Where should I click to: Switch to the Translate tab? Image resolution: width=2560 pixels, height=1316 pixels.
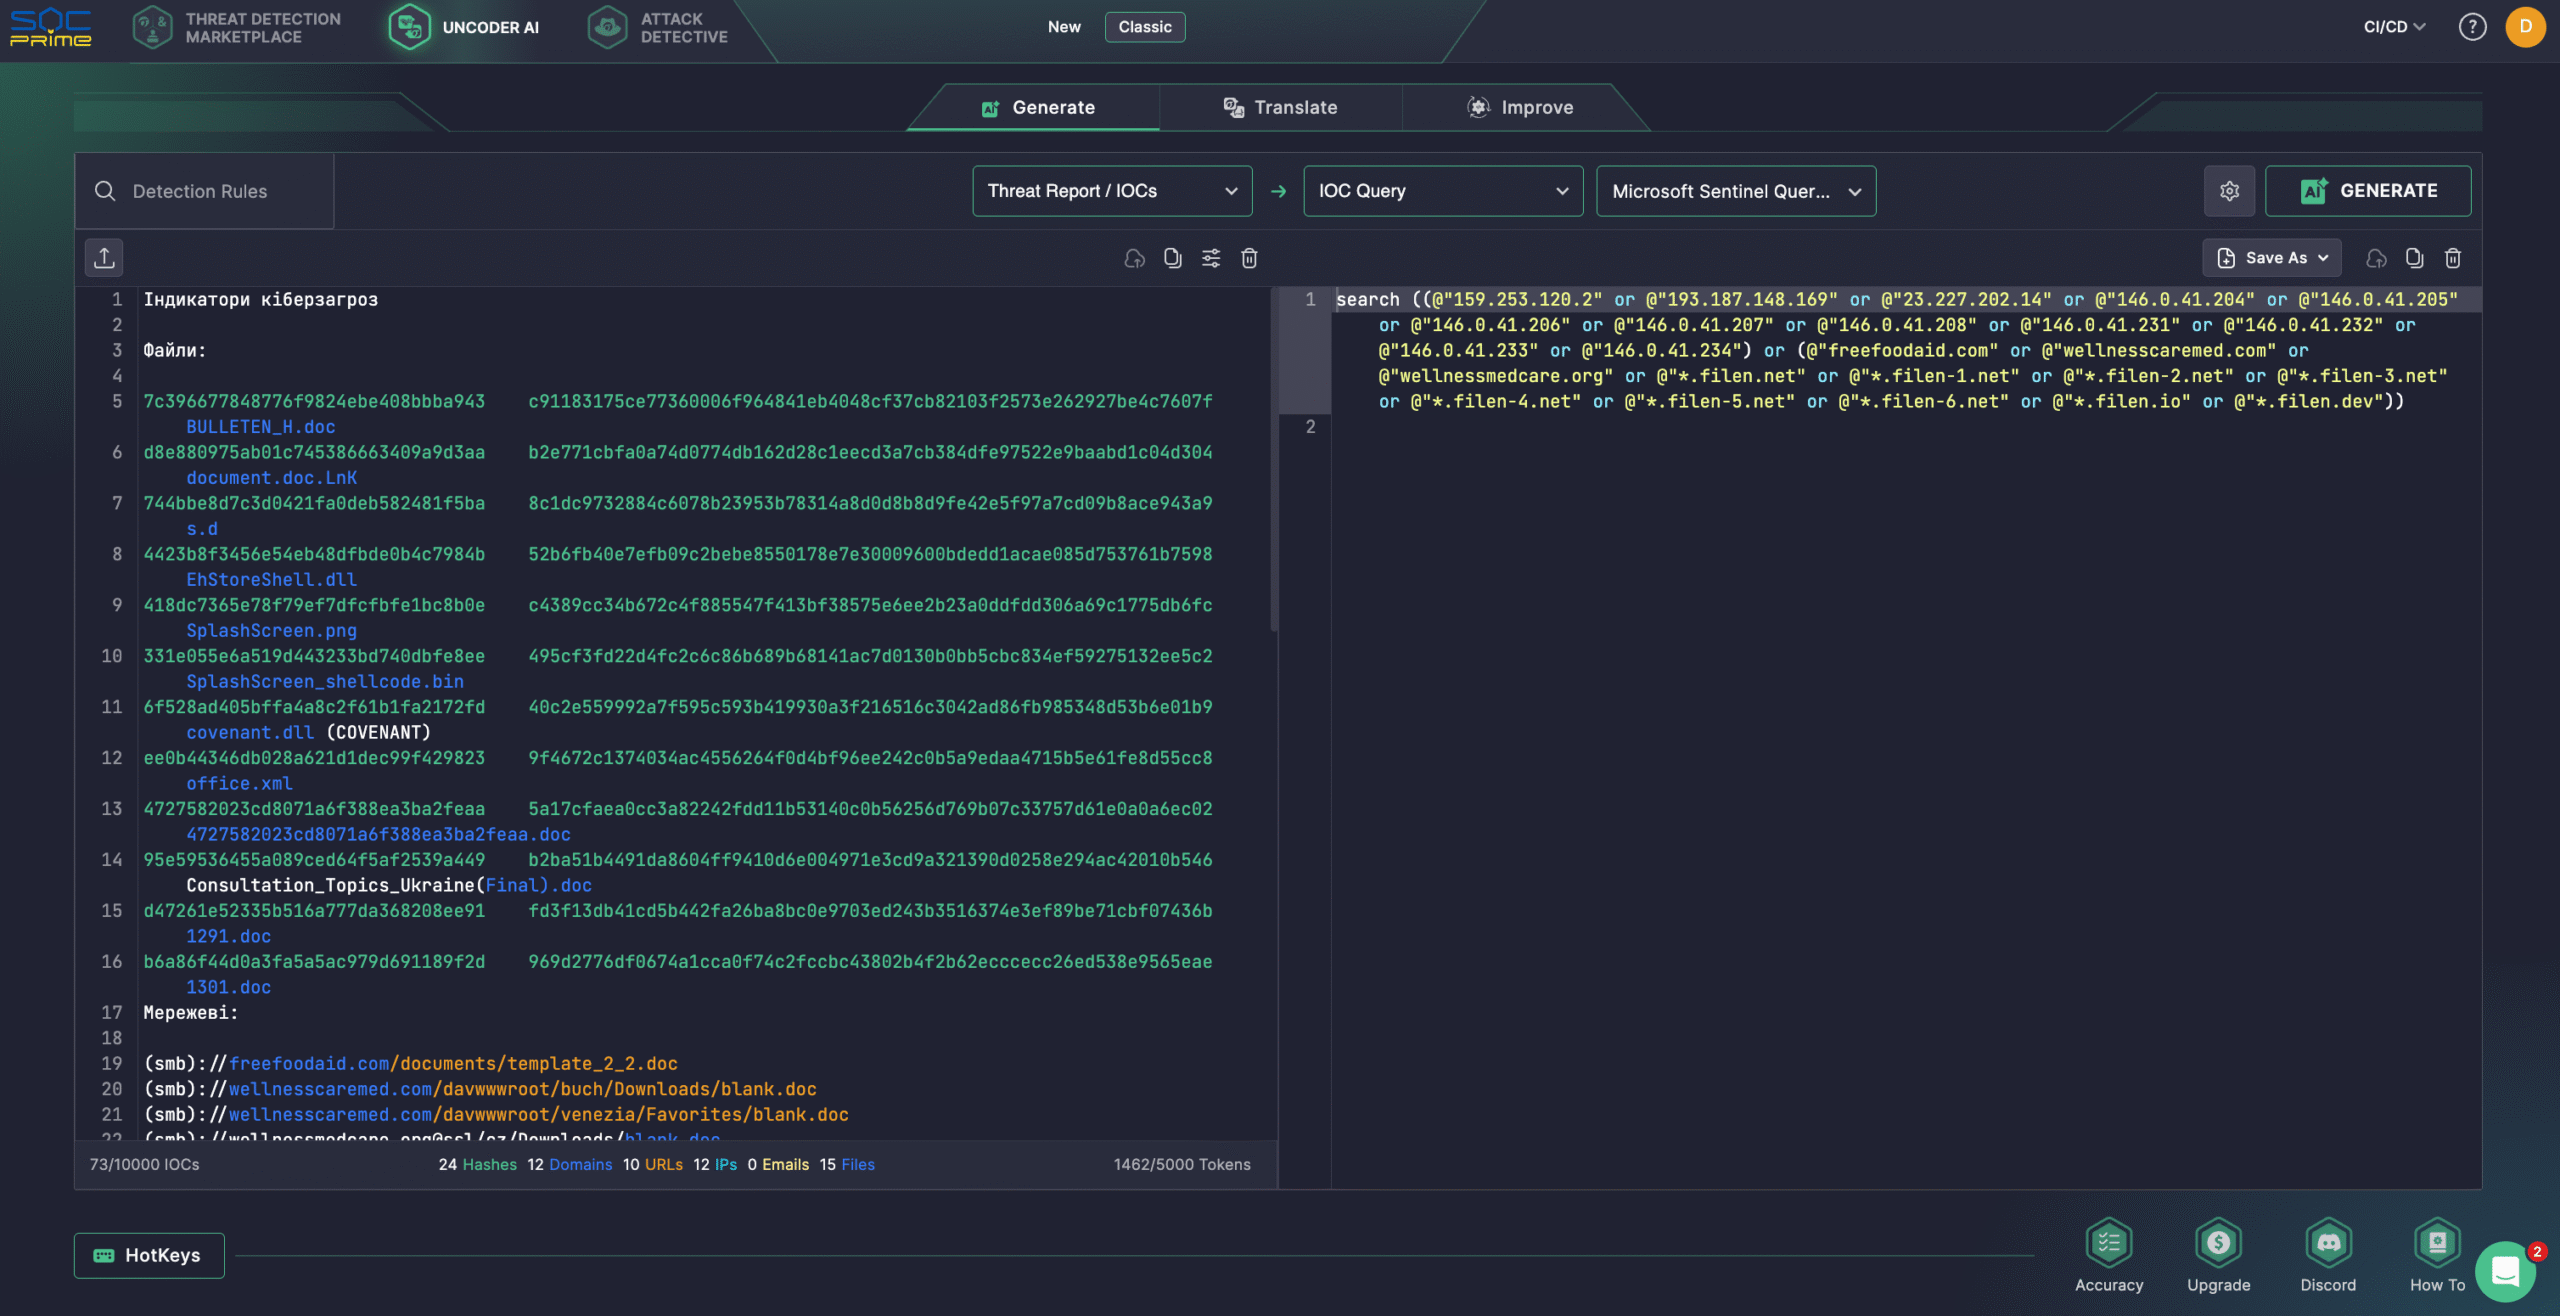(x=1280, y=108)
